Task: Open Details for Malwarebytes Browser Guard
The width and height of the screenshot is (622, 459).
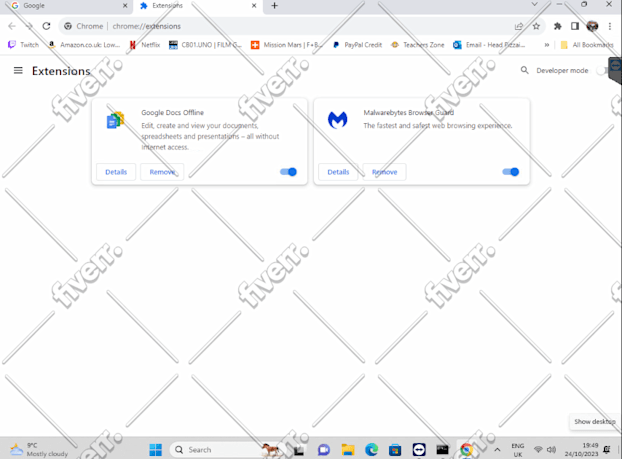Action: tap(338, 172)
